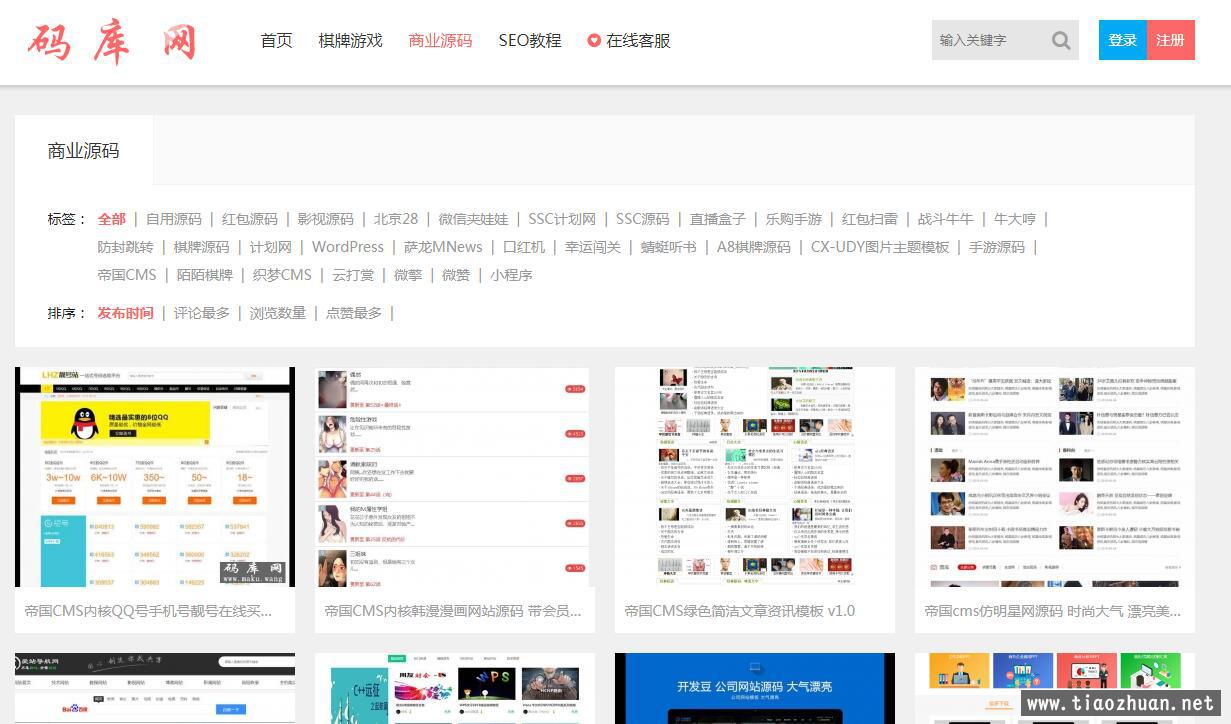Viewport: 1231px width, 724px height.
Task: Sort by 评论最多
Action: 202,313
